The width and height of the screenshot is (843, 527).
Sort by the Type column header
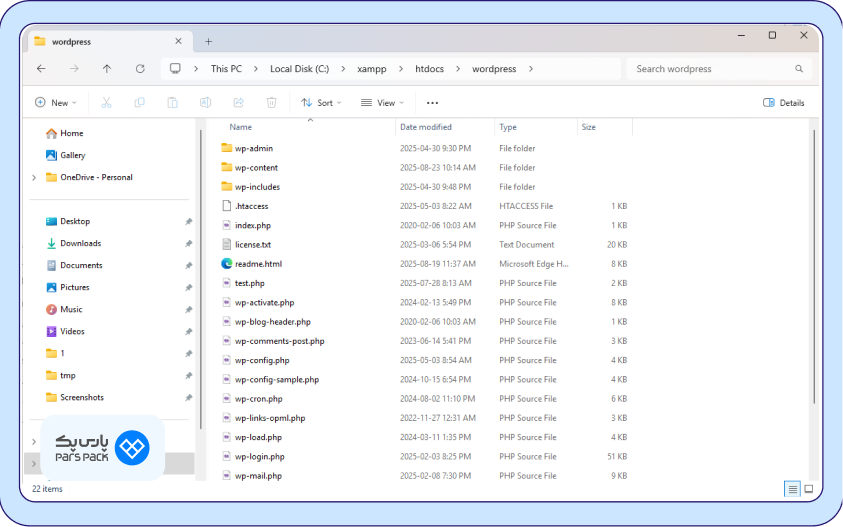point(508,127)
